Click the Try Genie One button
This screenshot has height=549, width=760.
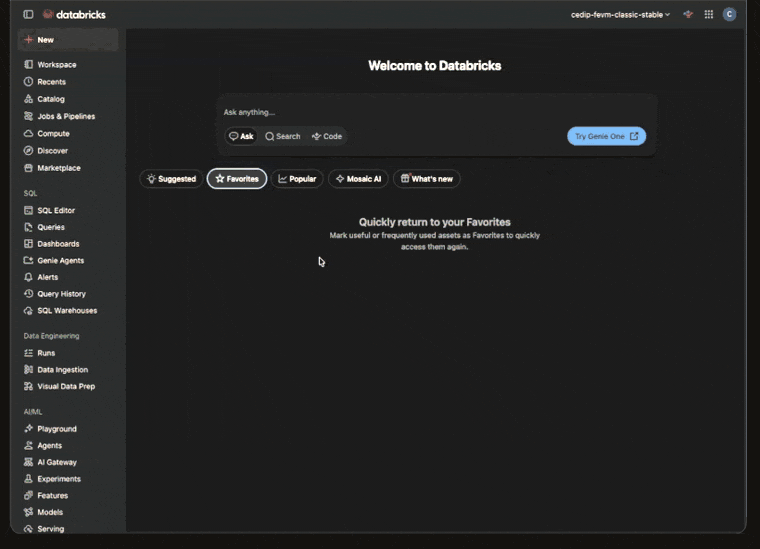606,136
